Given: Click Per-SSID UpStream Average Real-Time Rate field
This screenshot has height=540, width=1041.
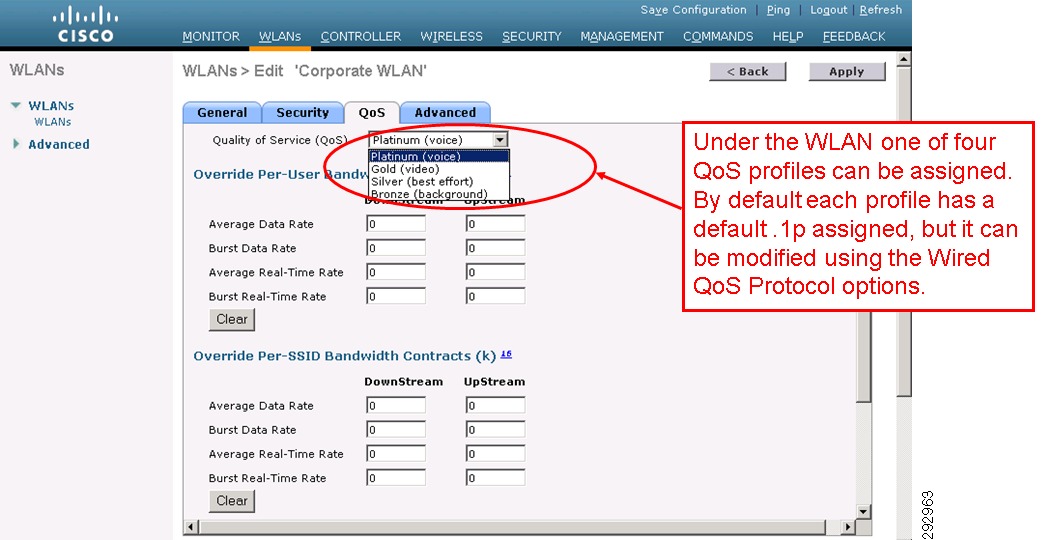Looking at the screenshot, I should pyautogui.click(x=495, y=453).
